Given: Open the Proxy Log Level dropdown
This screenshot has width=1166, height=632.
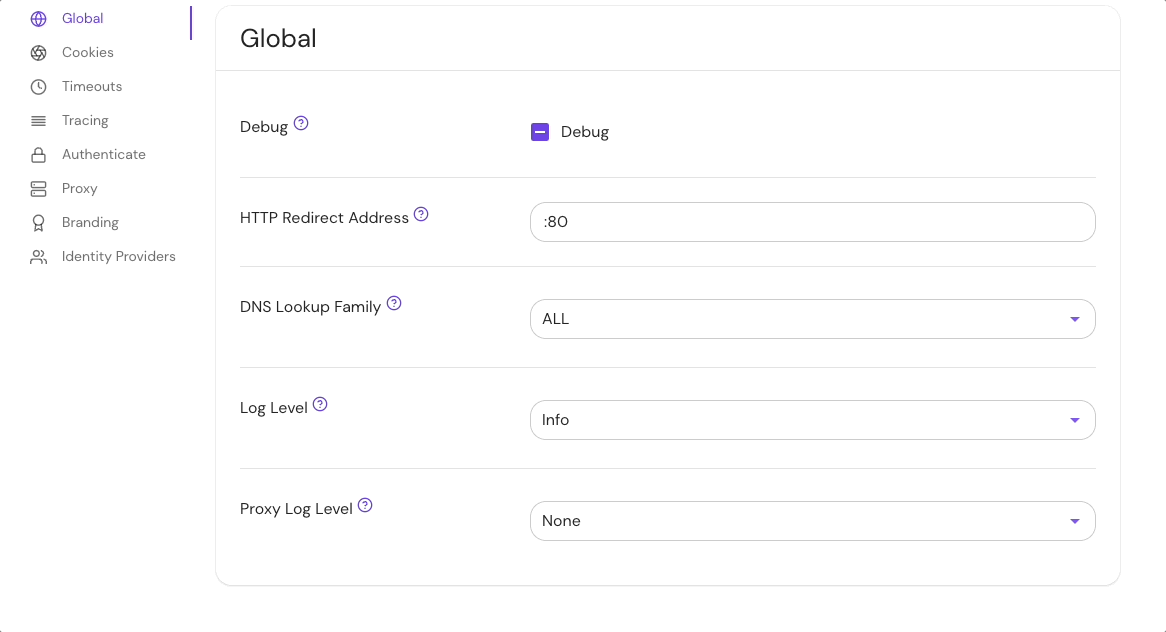Looking at the screenshot, I should (x=812, y=521).
